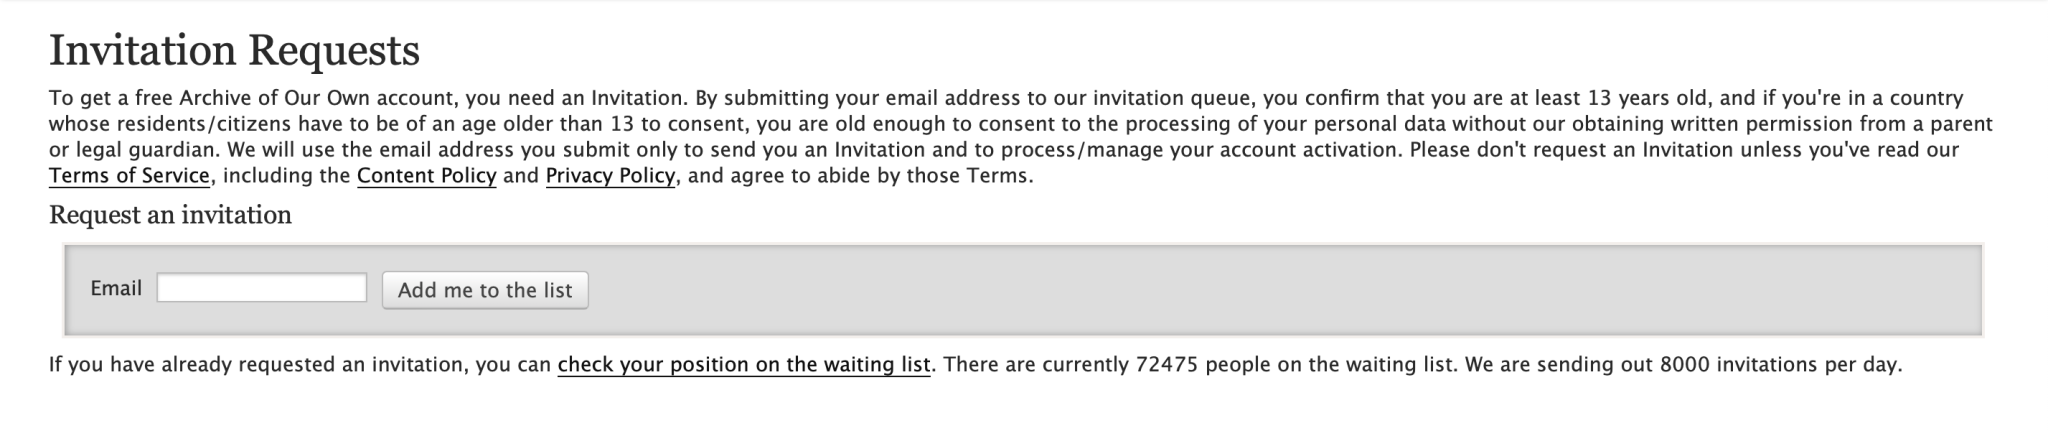Focus the Email input field
The width and height of the screenshot is (2048, 431).
click(x=262, y=288)
